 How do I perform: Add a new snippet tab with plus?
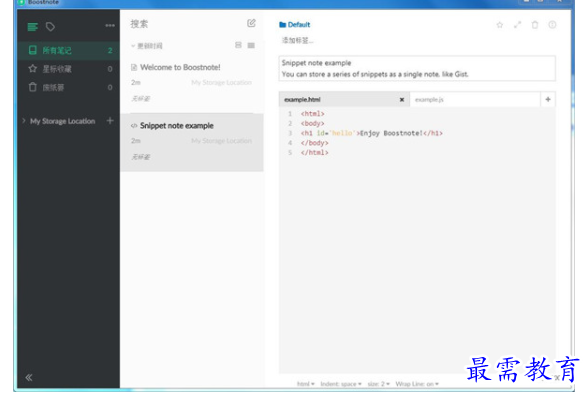coord(548,99)
